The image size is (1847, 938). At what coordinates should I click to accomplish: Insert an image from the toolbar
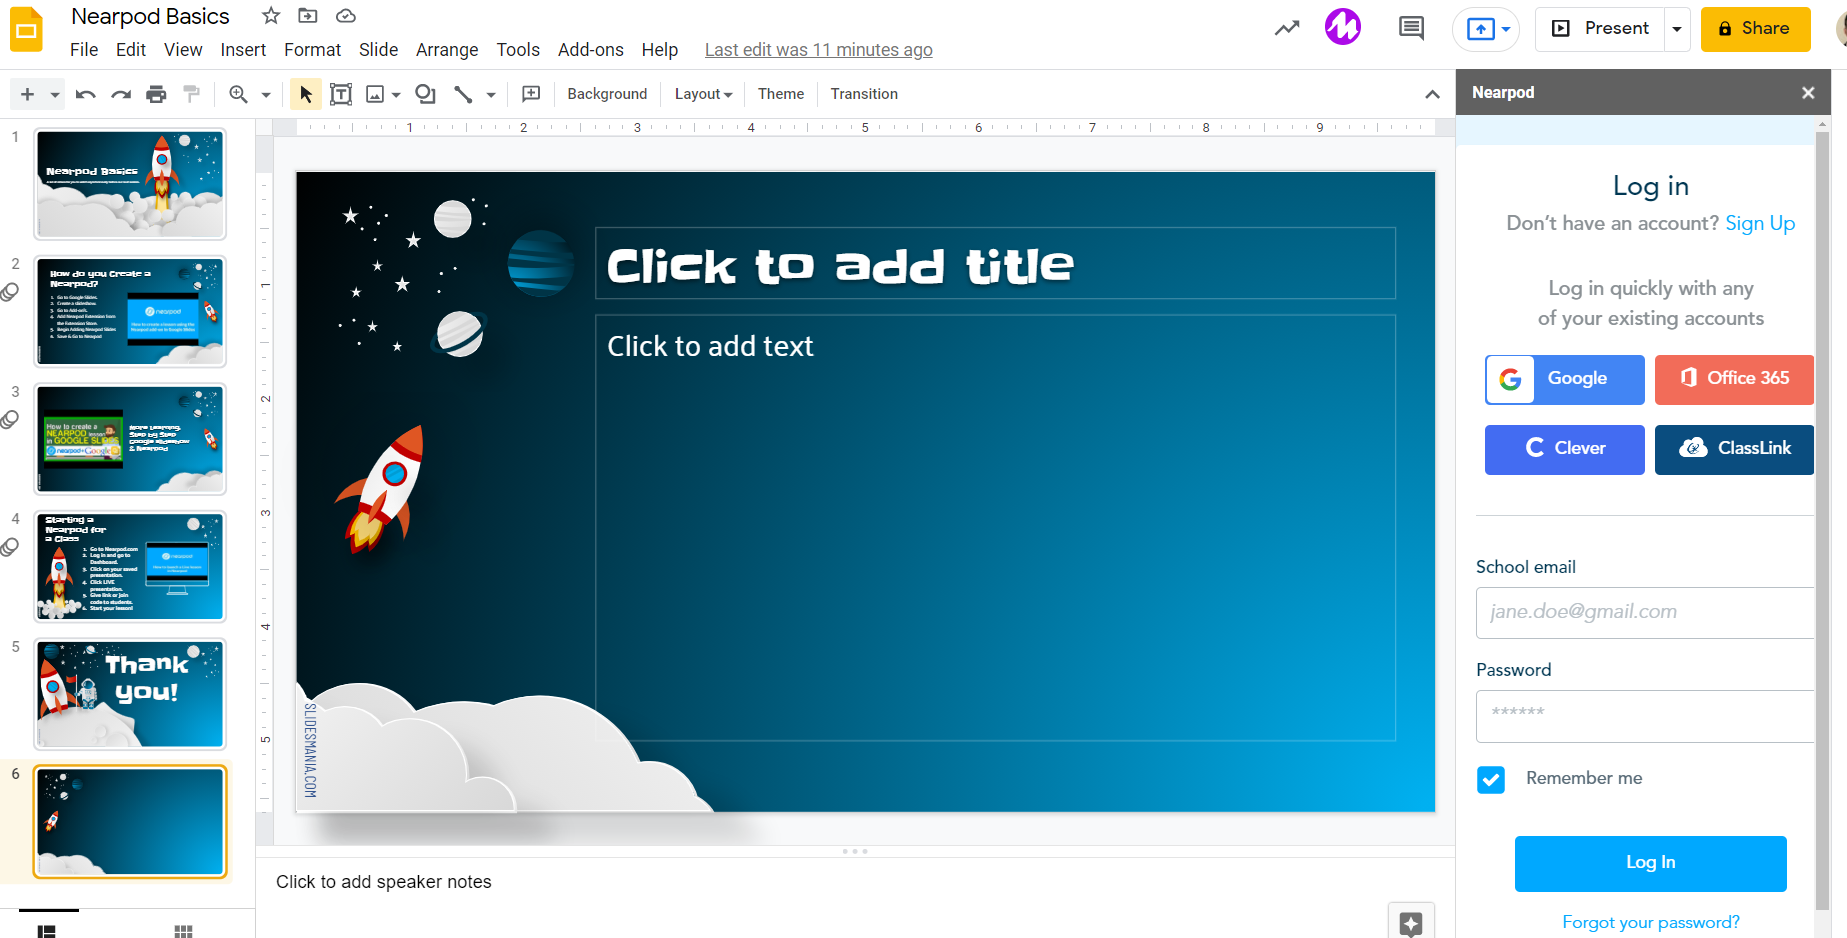pyautogui.click(x=375, y=94)
